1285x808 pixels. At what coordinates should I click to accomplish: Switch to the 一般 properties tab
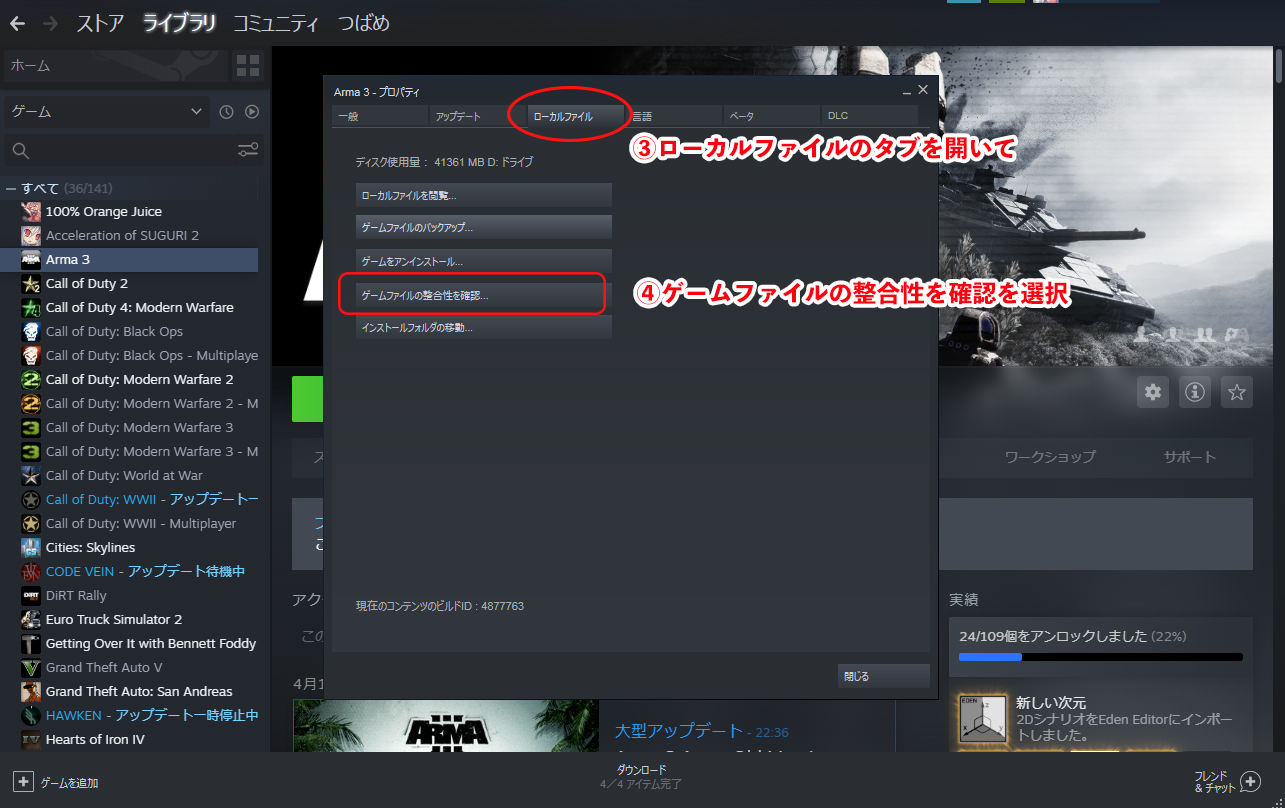[380, 116]
